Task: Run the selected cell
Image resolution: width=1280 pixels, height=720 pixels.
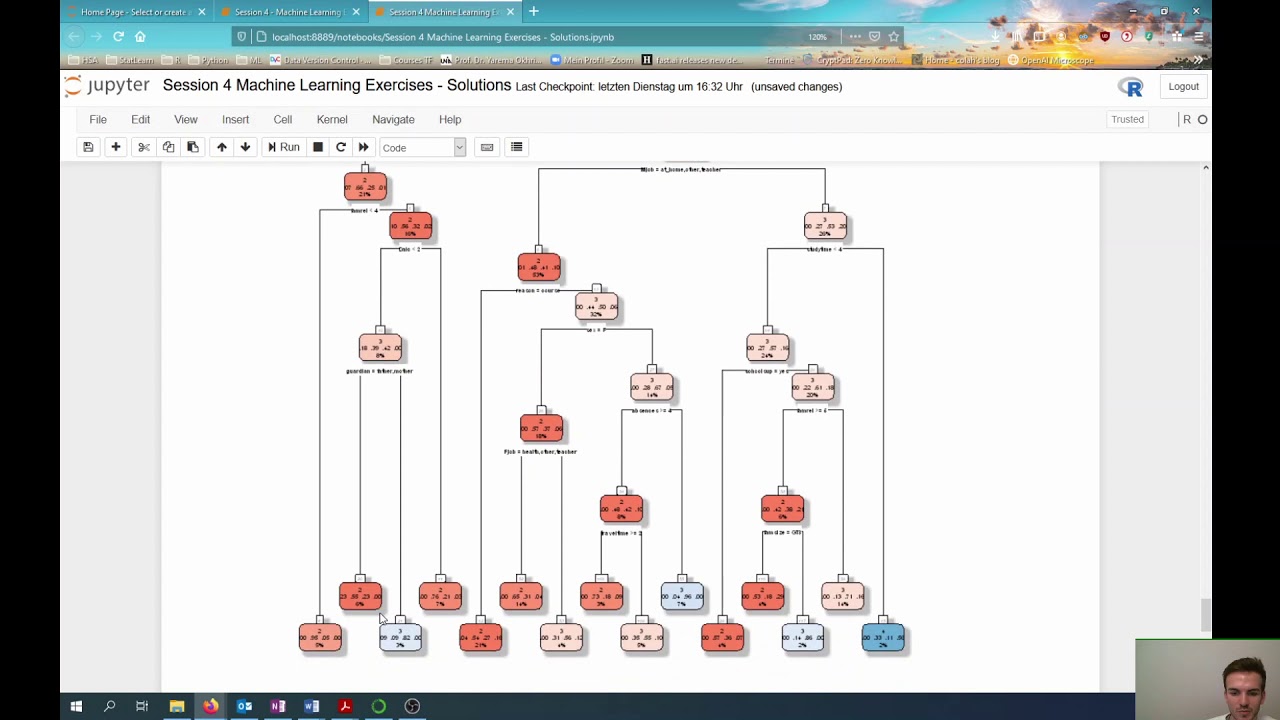Action: (x=283, y=147)
